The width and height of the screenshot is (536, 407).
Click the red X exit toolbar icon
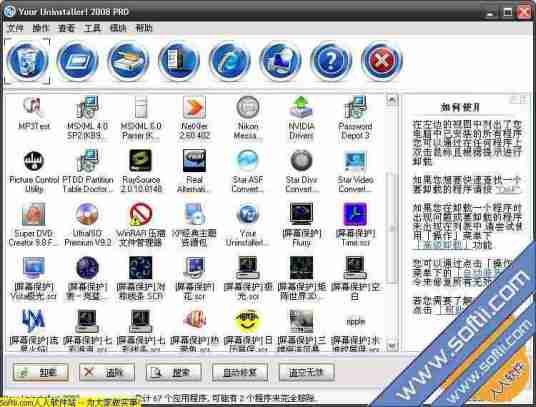click(381, 61)
